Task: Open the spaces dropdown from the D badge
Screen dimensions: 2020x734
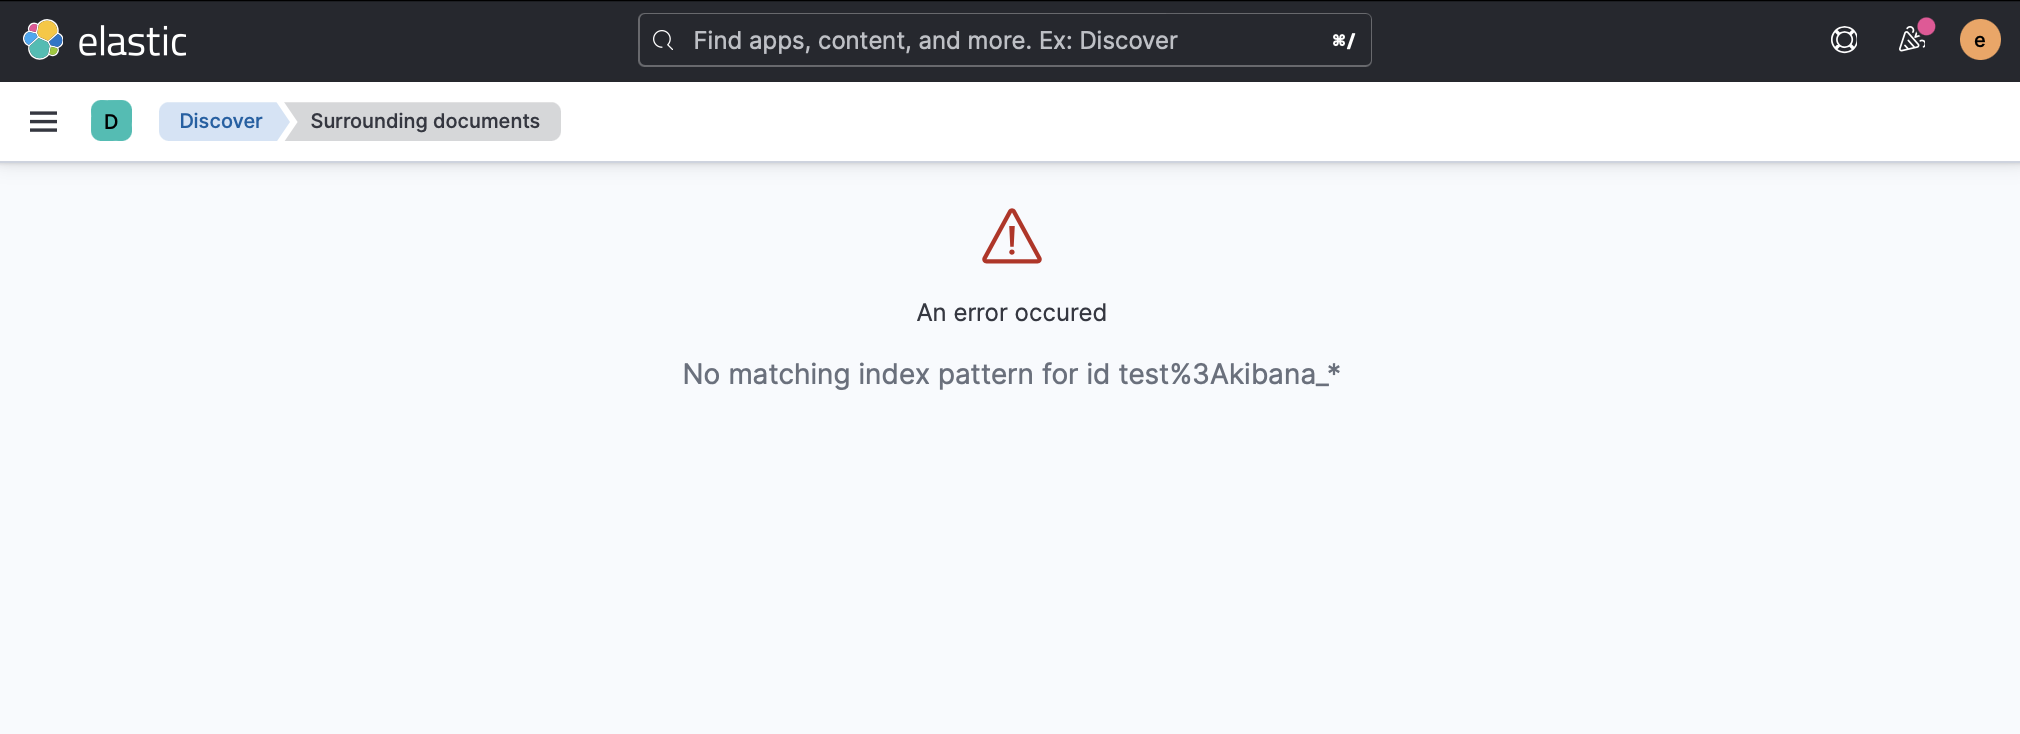Action: click(x=112, y=121)
